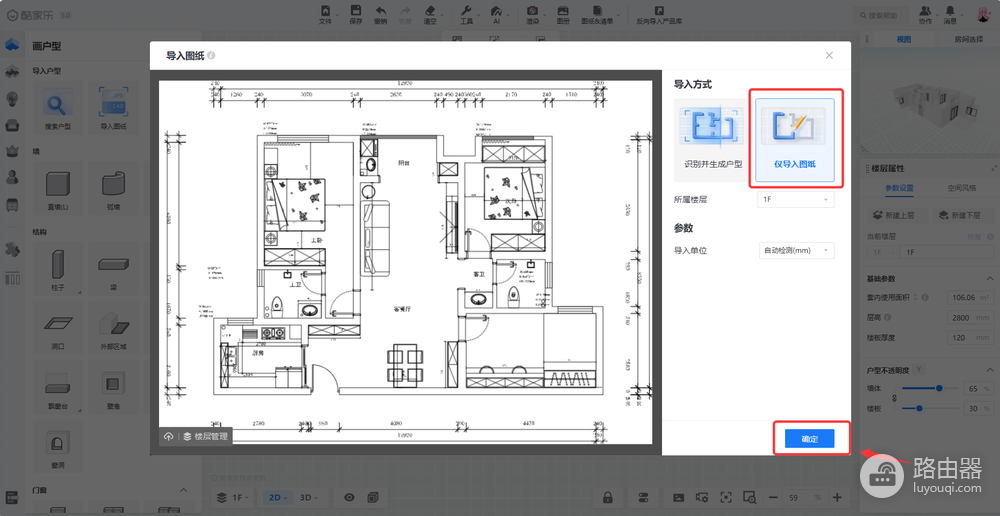The height and width of the screenshot is (516, 1000).
Task: Choose 识别并生成户型 import mode
Action: pyautogui.click(x=713, y=140)
